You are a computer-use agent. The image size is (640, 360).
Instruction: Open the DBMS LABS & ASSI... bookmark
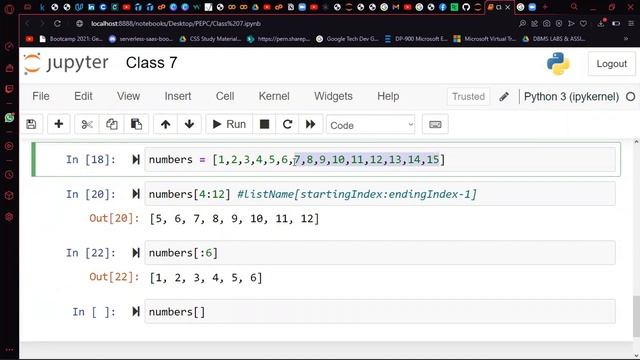(554, 39)
